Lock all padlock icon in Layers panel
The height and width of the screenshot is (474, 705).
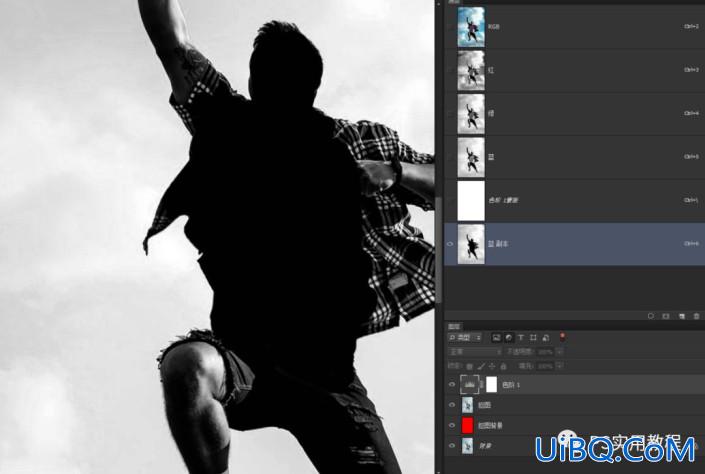pos(504,367)
